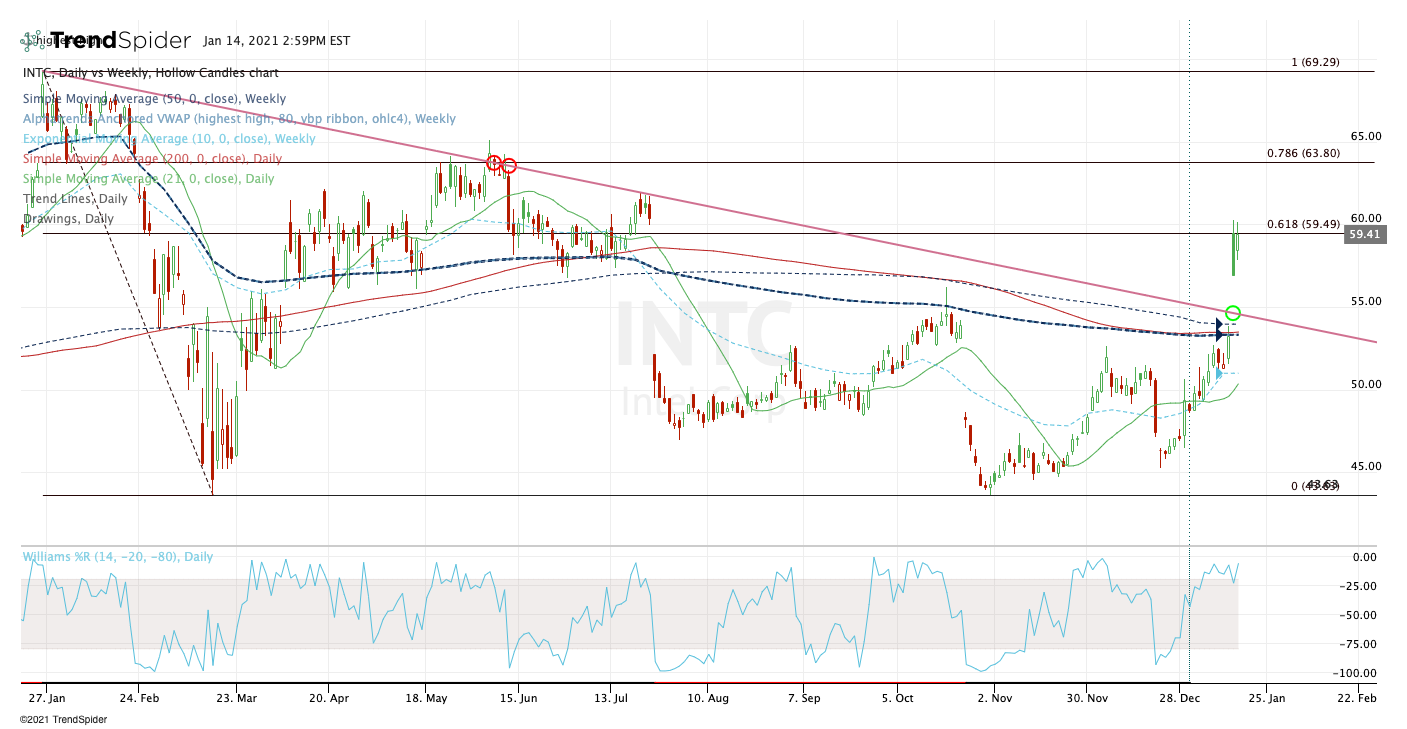Image resolution: width=1407 pixels, height=729 pixels.
Task: Click the Williams %R indicator label
Action: coord(118,557)
